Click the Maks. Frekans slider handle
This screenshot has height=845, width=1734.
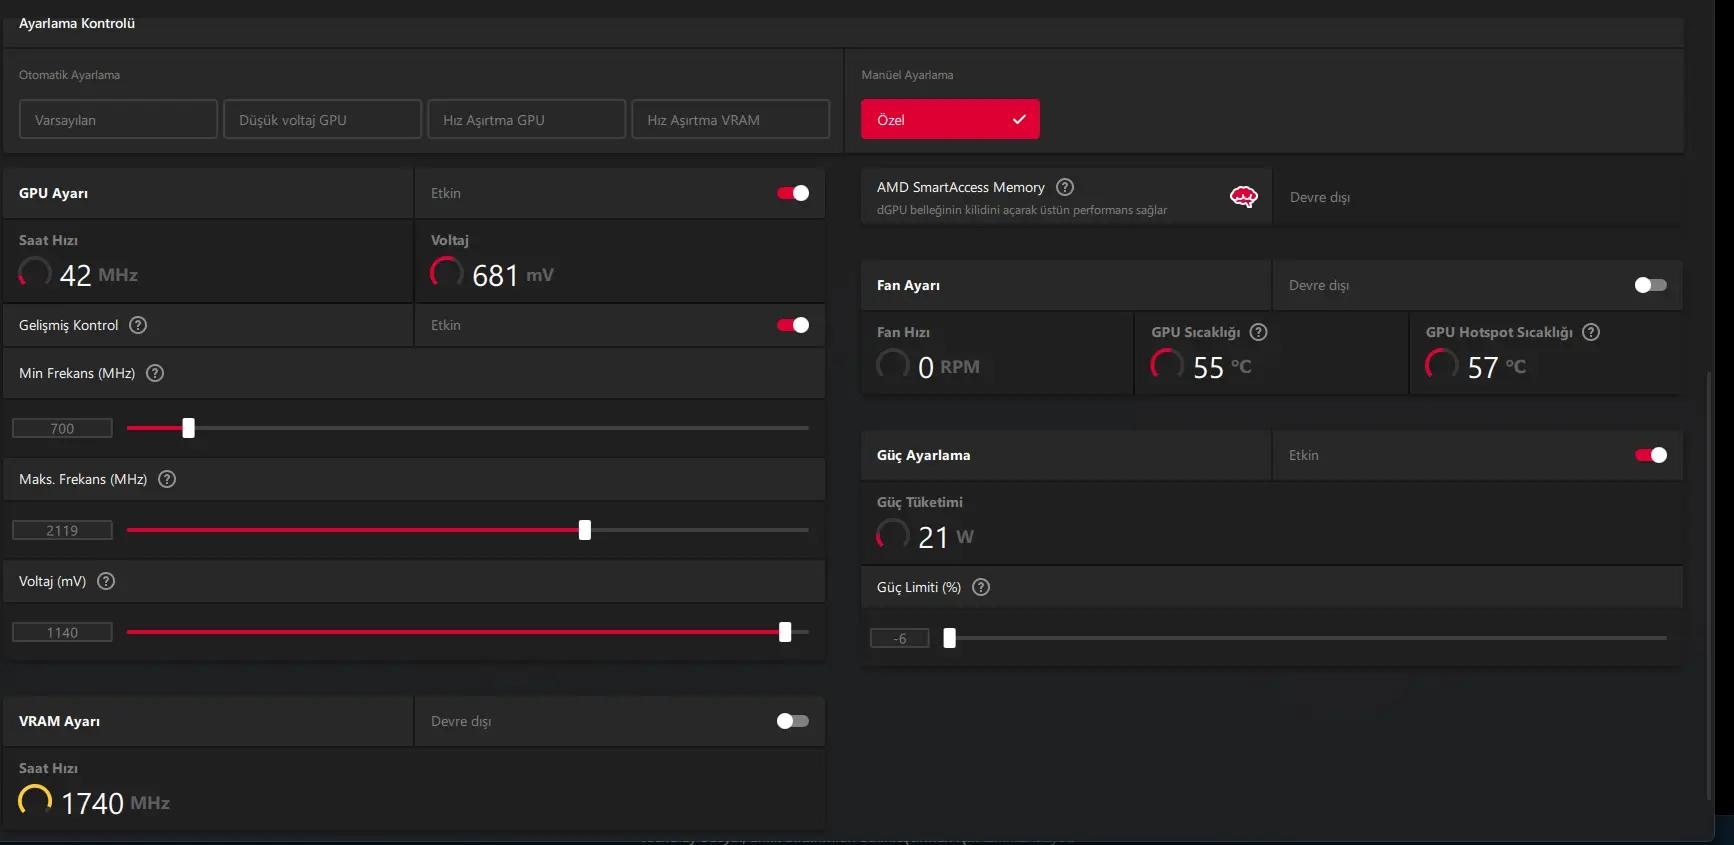pyautogui.click(x=585, y=530)
